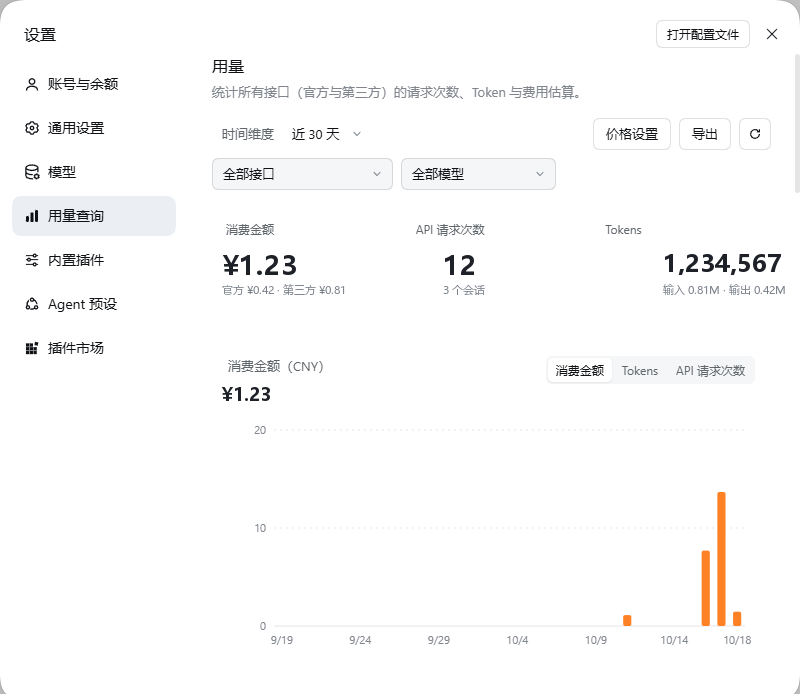The image size is (800, 694).
Task: Switch to 模型 settings page
Action: click(94, 172)
